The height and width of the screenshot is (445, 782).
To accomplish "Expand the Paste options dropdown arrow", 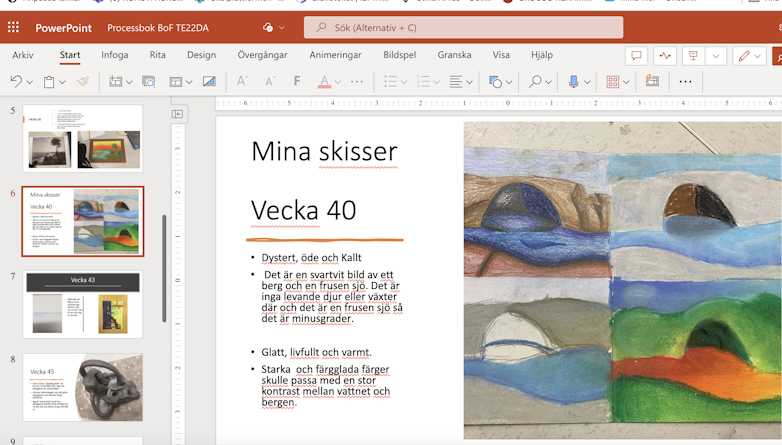I will (x=62, y=82).
